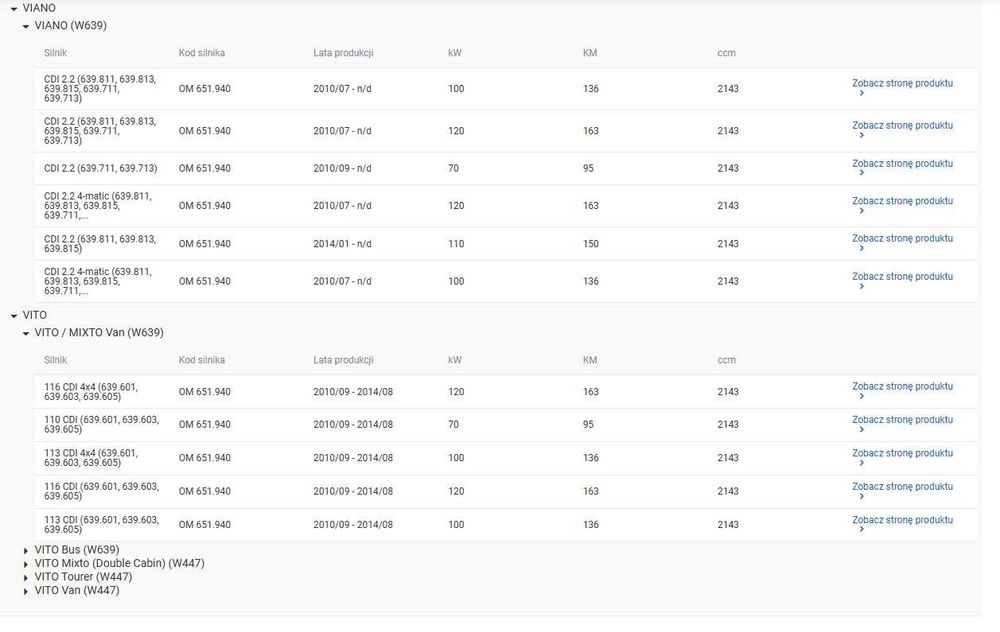Open product page for Viano CDI 2.2 100 kW 2010/07
The height and width of the screenshot is (632, 1000).
[902, 84]
